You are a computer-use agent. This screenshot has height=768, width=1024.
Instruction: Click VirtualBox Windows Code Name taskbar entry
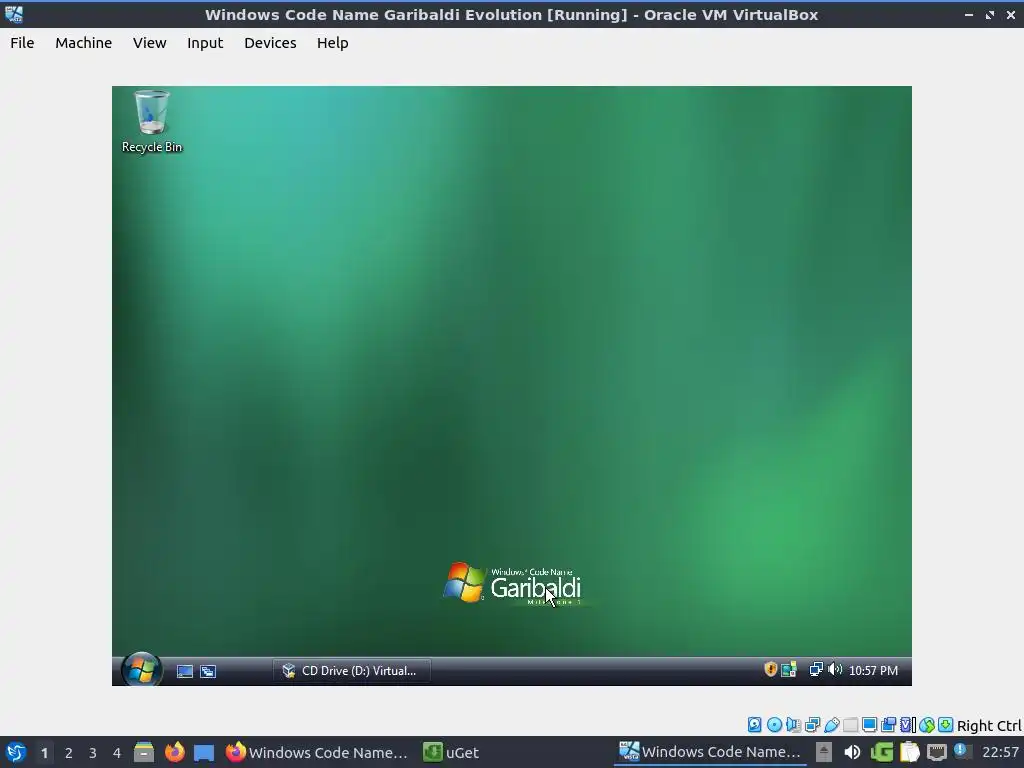tap(711, 752)
